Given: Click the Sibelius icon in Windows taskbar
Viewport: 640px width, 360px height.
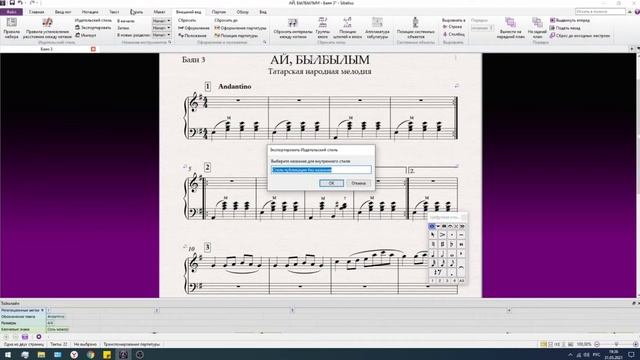Looking at the screenshot, I should [123, 354].
